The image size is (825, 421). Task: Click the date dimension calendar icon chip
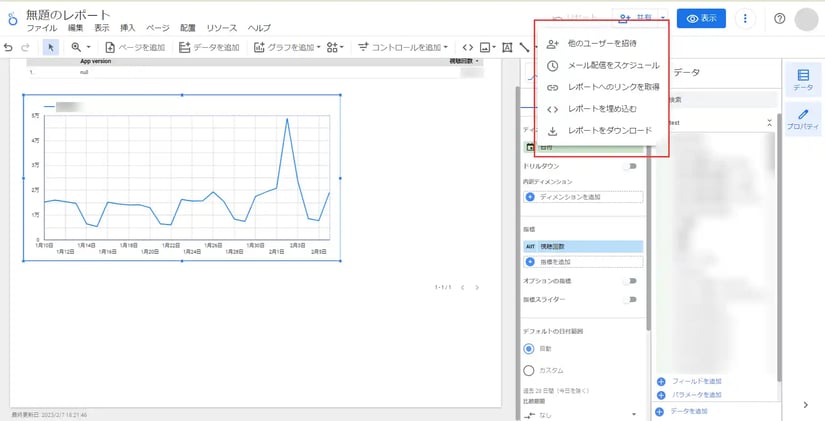pyautogui.click(x=529, y=147)
